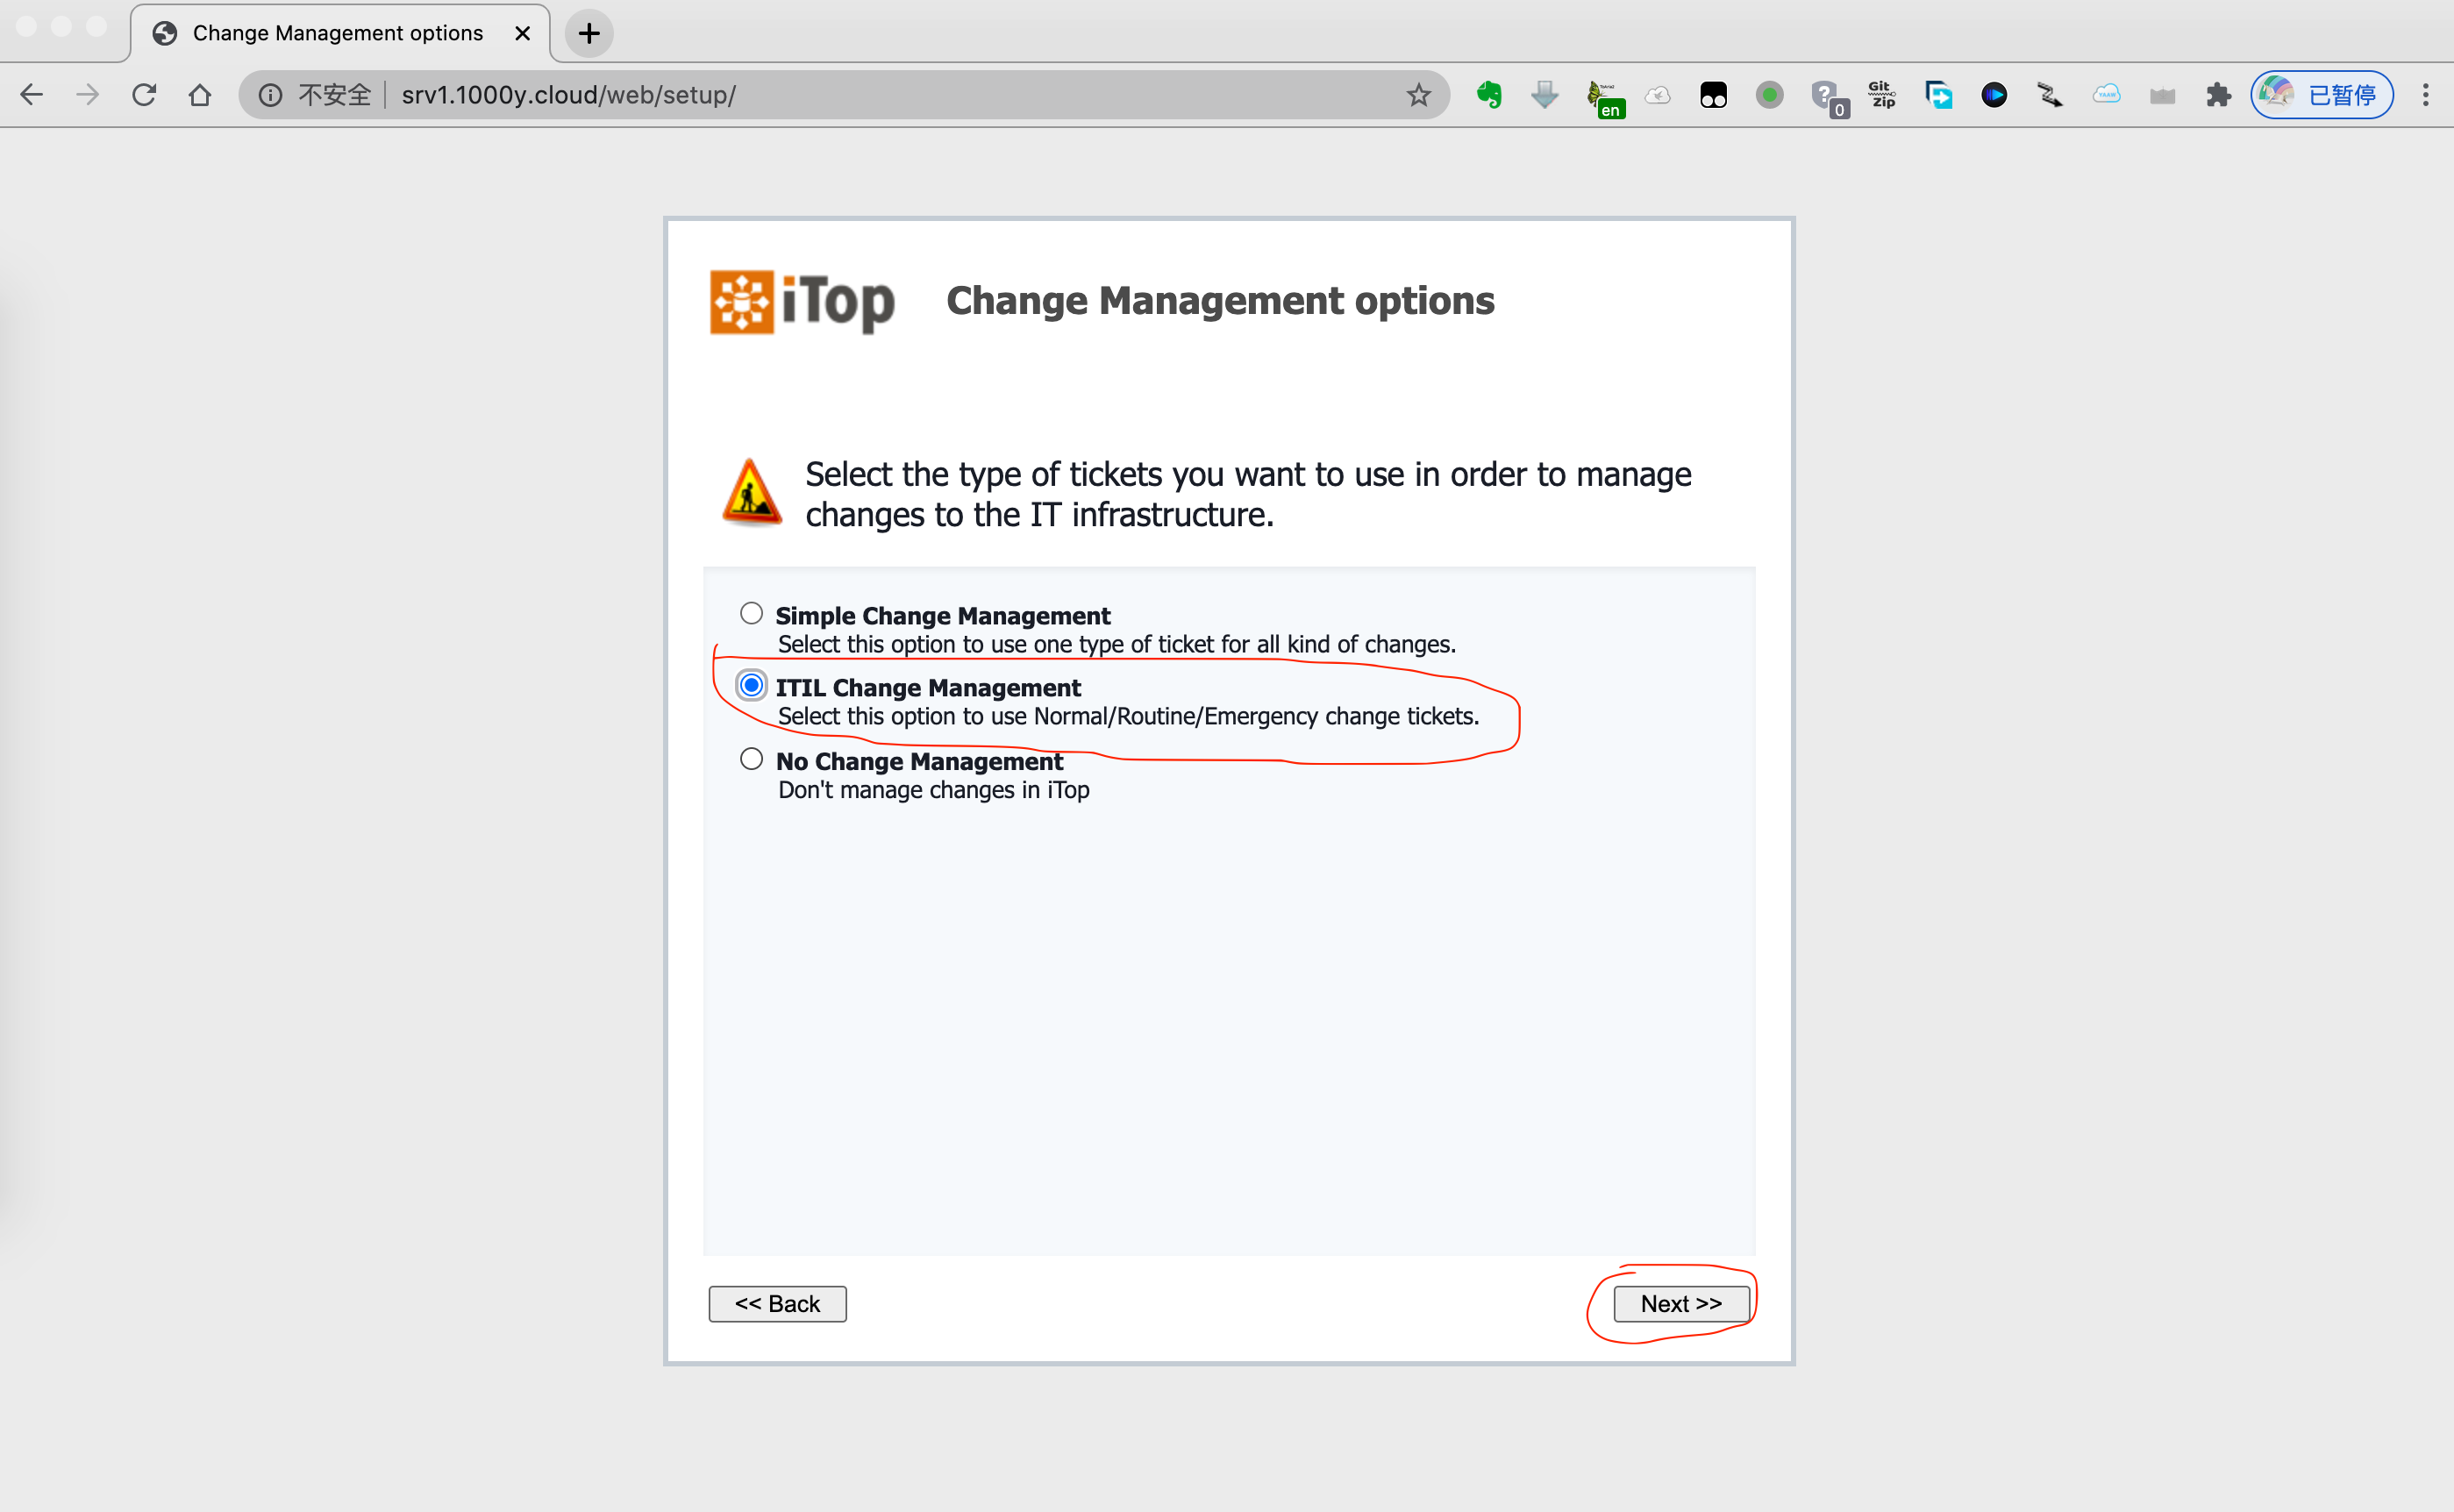The width and height of the screenshot is (2454, 1512).
Task: Click the iTop logo
Action: click(802, 302)
